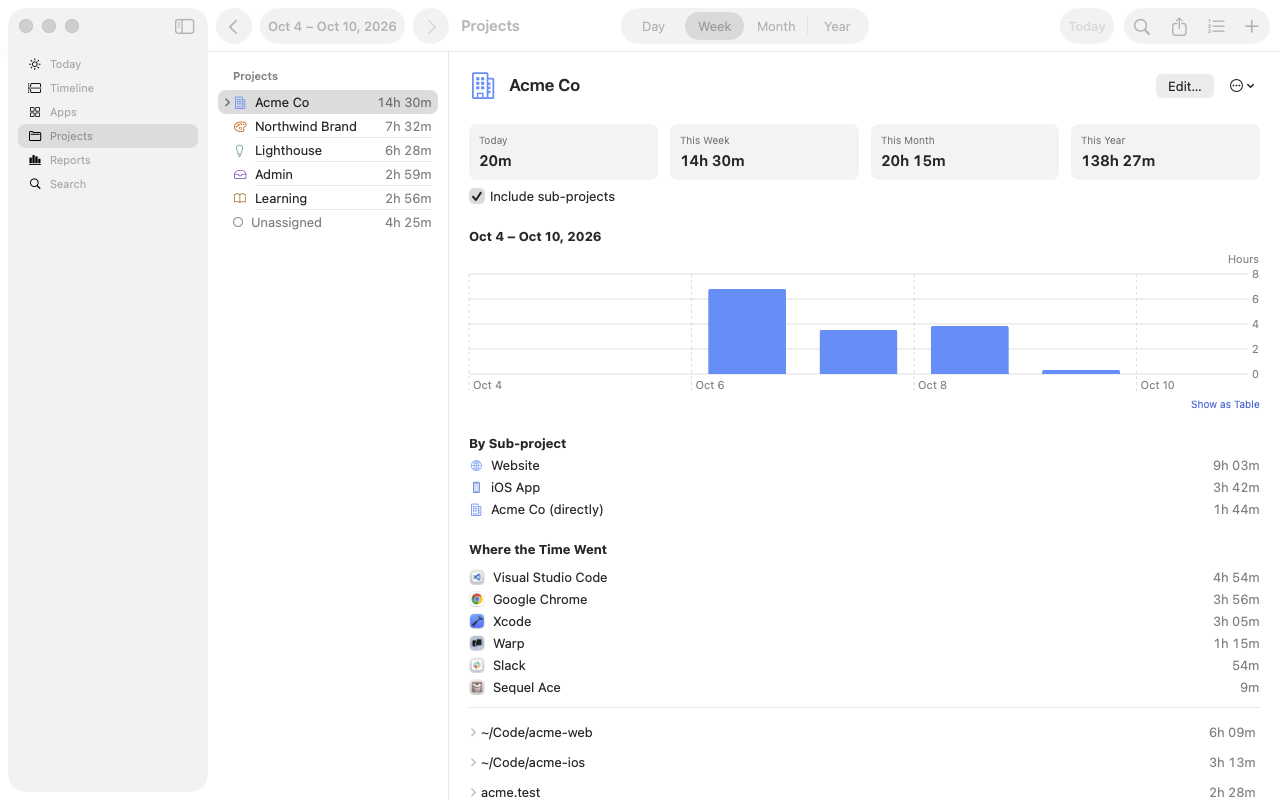Open Reports in the sidebar
This screenshot has height=800, width=1280.
click(x=108, y=160)
